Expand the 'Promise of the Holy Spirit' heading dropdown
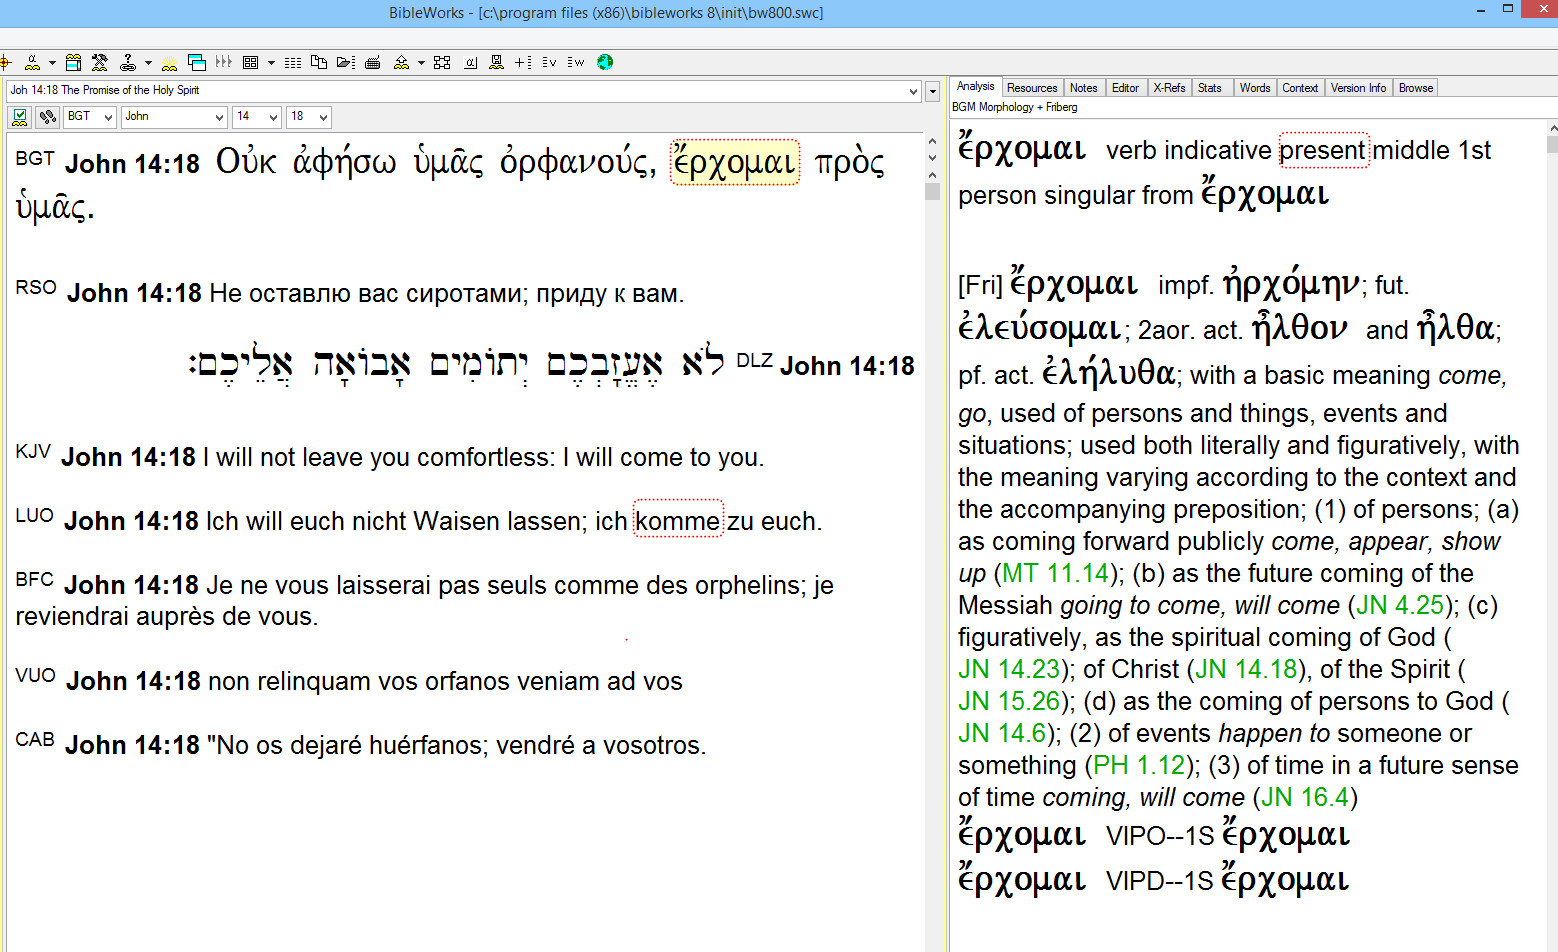1558x952 pixels. coord(913,91)
